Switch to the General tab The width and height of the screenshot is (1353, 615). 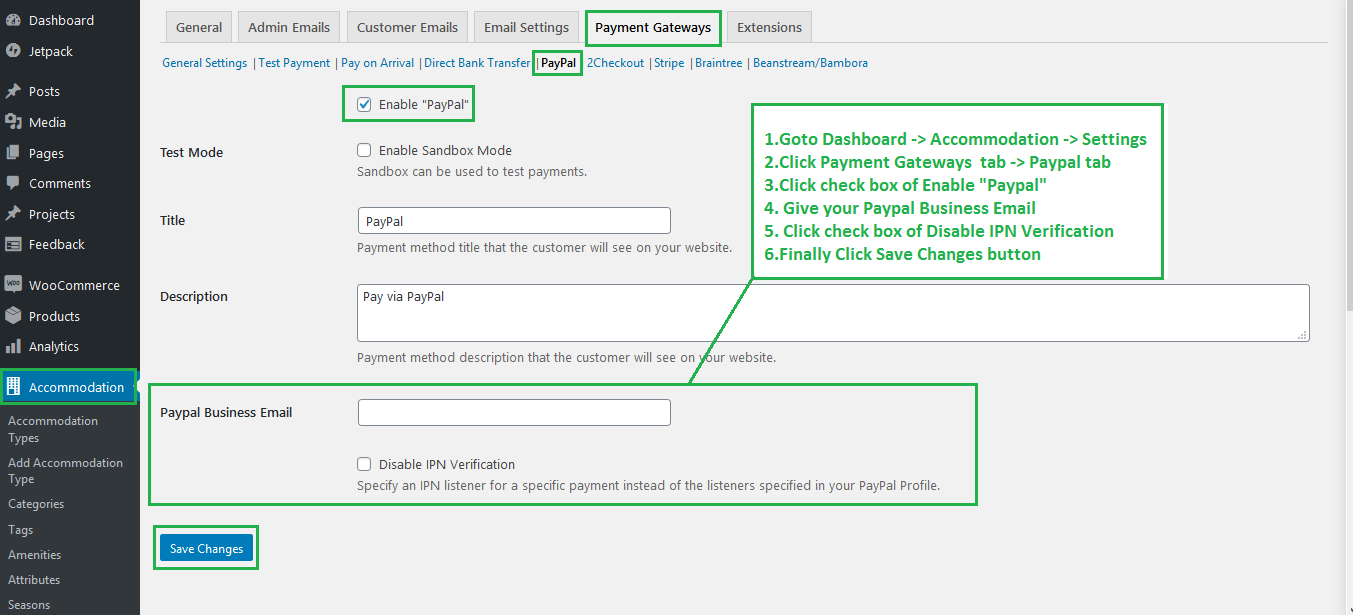pyautogui.click(x=199, y=27)
